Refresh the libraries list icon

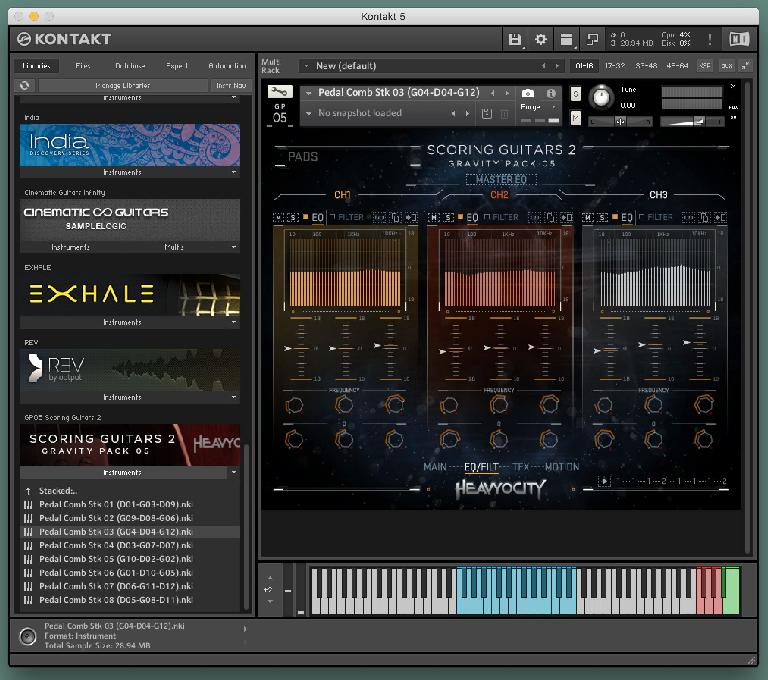24,85
